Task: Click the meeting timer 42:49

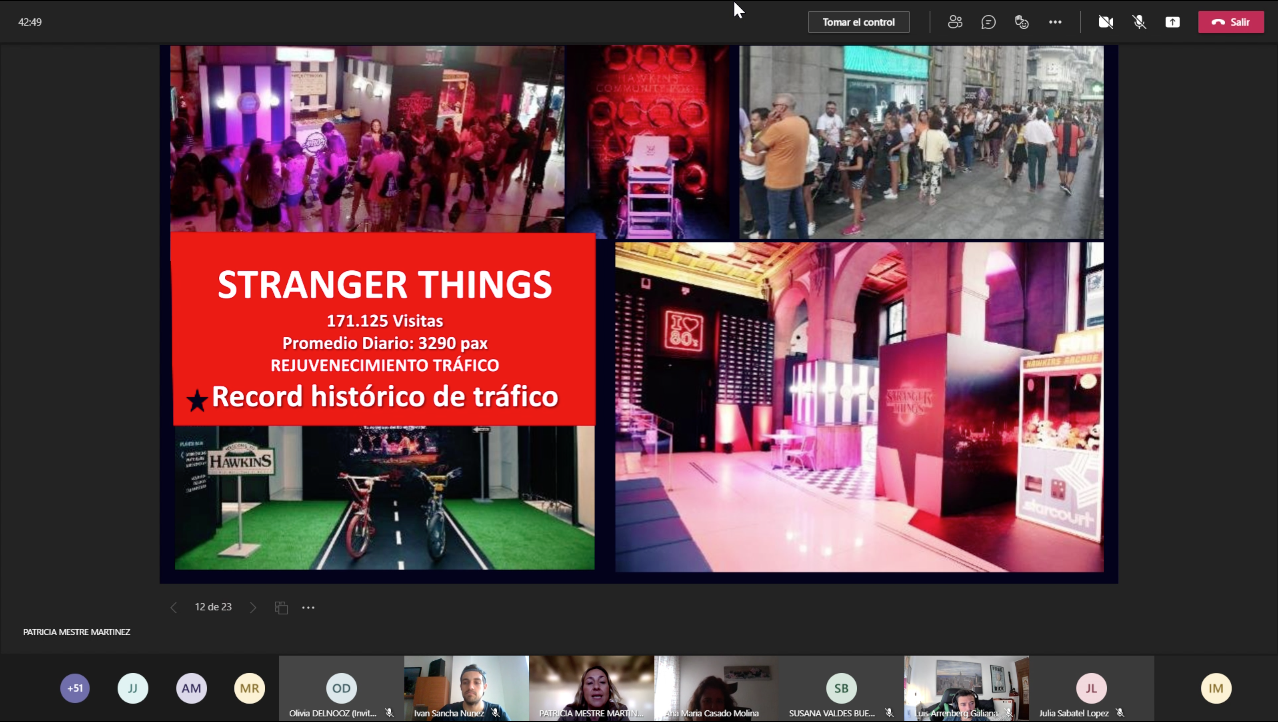Action: click(x=30, y=22)
